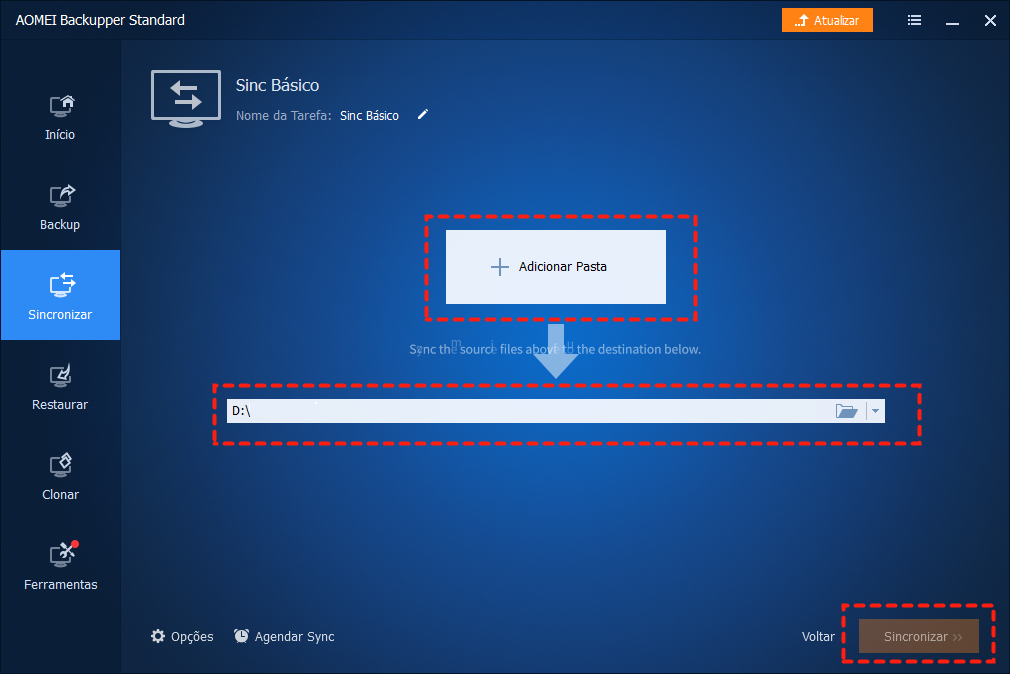Open the Backup section in sidebar
This screenshot has width=1010, height=674.
click(60, 207)
